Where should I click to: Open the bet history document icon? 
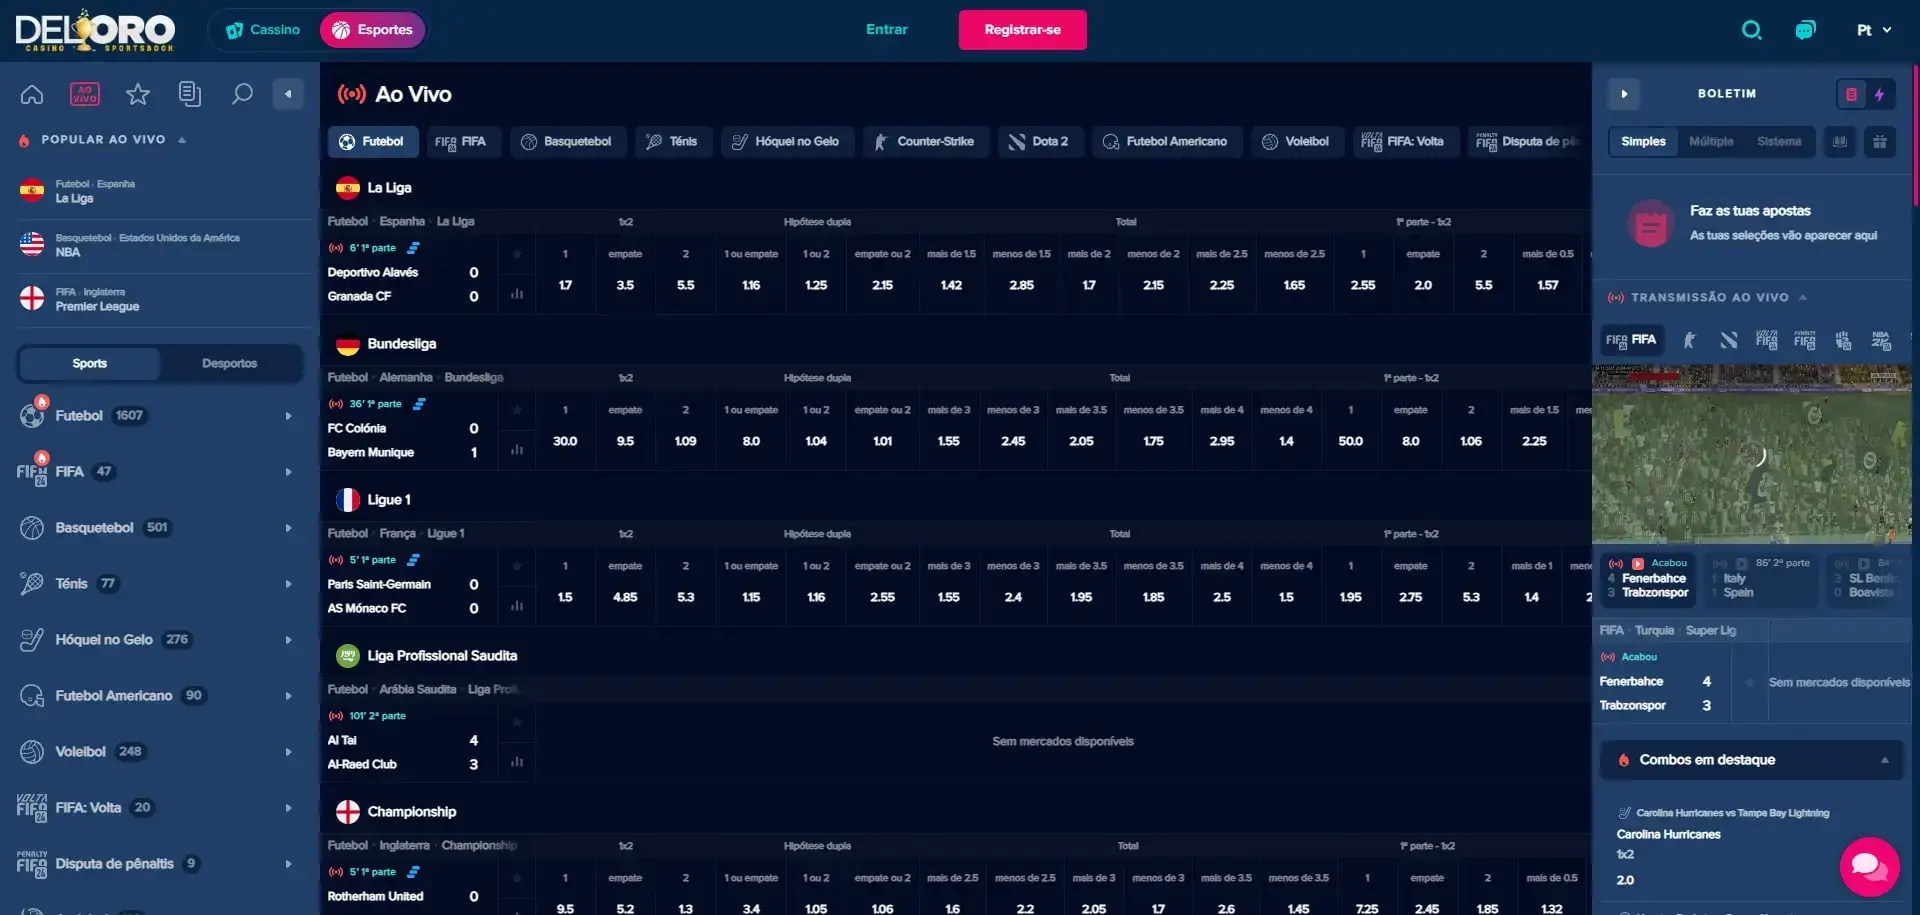[189, 94]
